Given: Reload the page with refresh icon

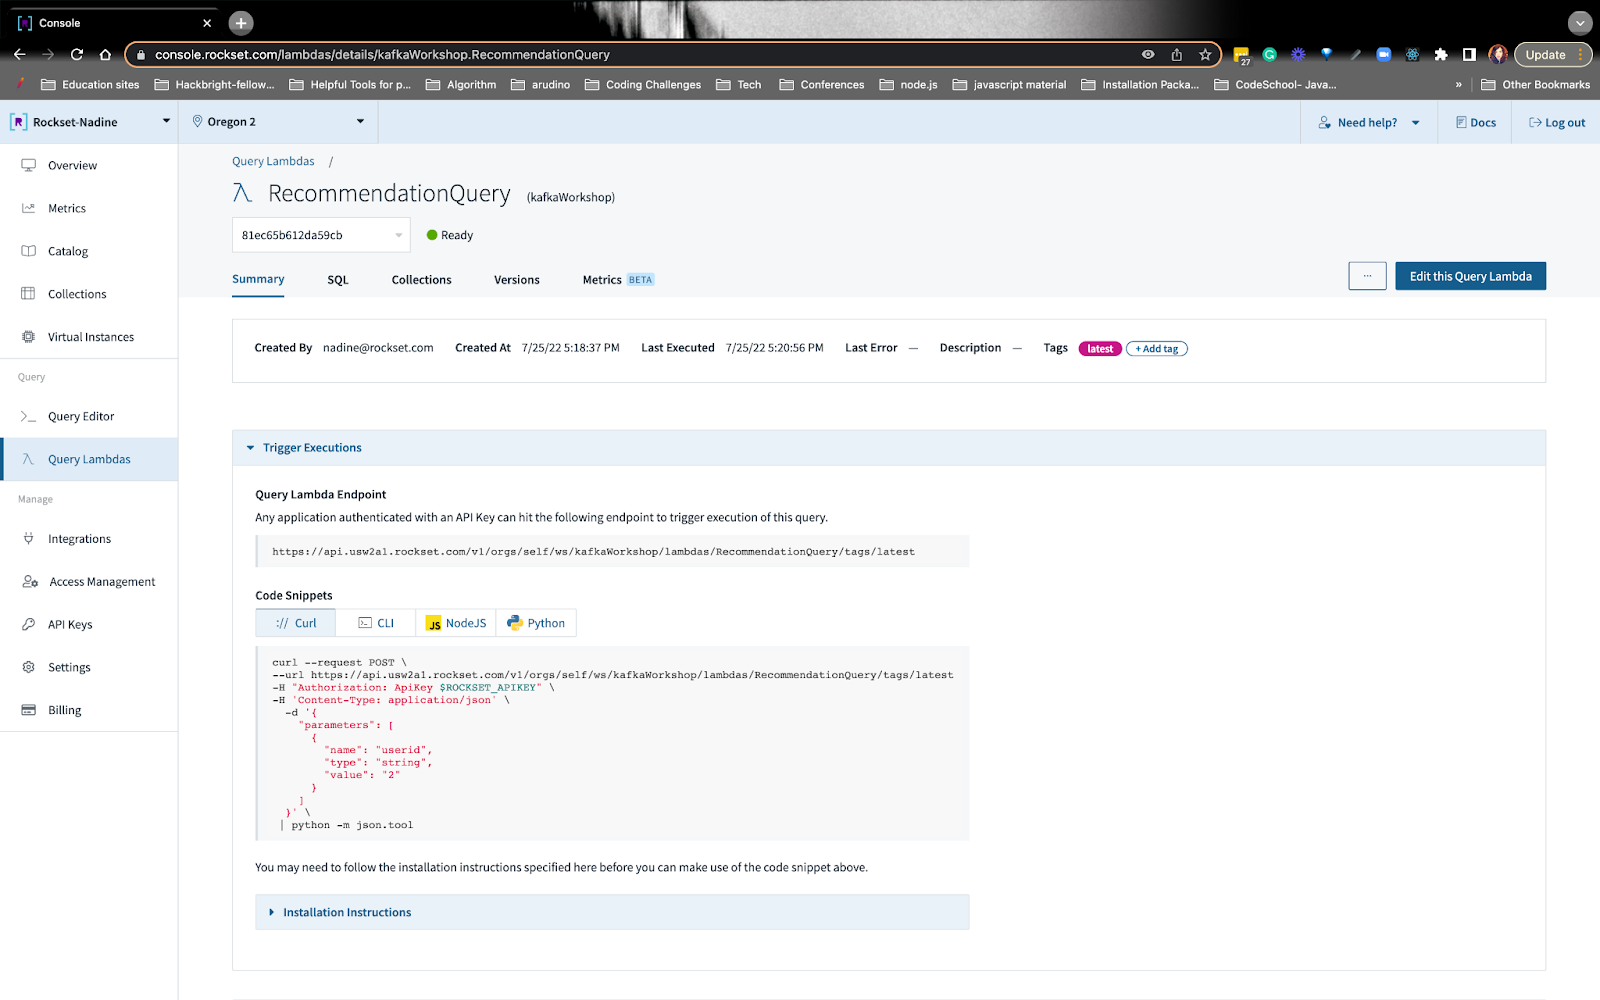Looking at the screenshot, I should click(77, 54).
